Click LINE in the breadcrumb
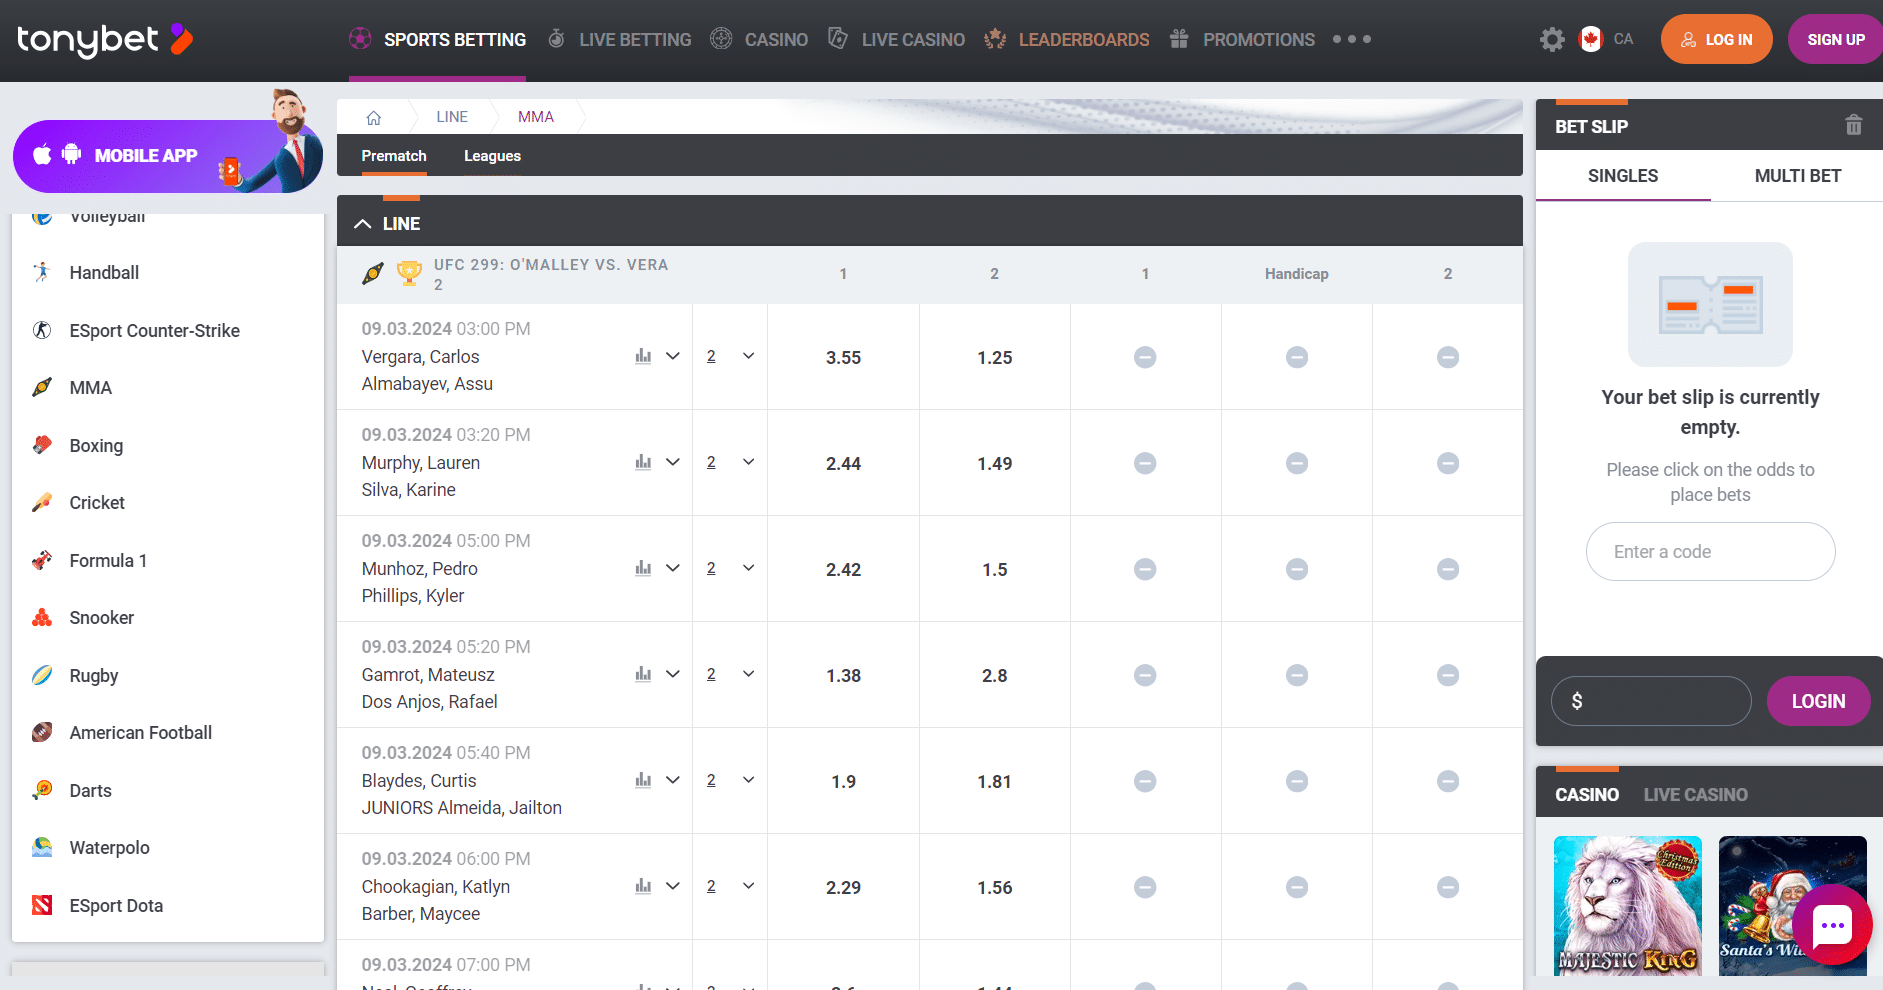1883x990 pixels. tap(452, 117)
